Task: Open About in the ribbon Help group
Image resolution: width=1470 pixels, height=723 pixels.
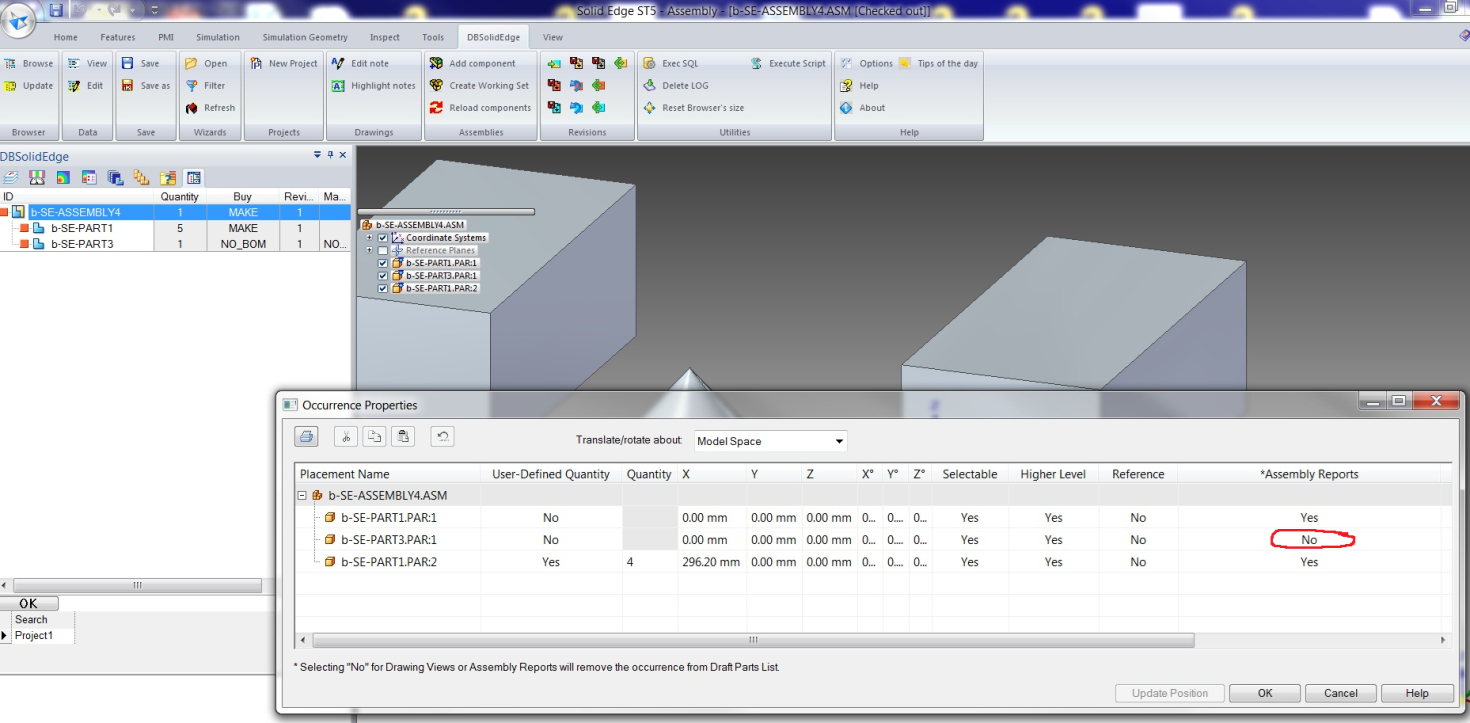Action: tap(863, 108)
